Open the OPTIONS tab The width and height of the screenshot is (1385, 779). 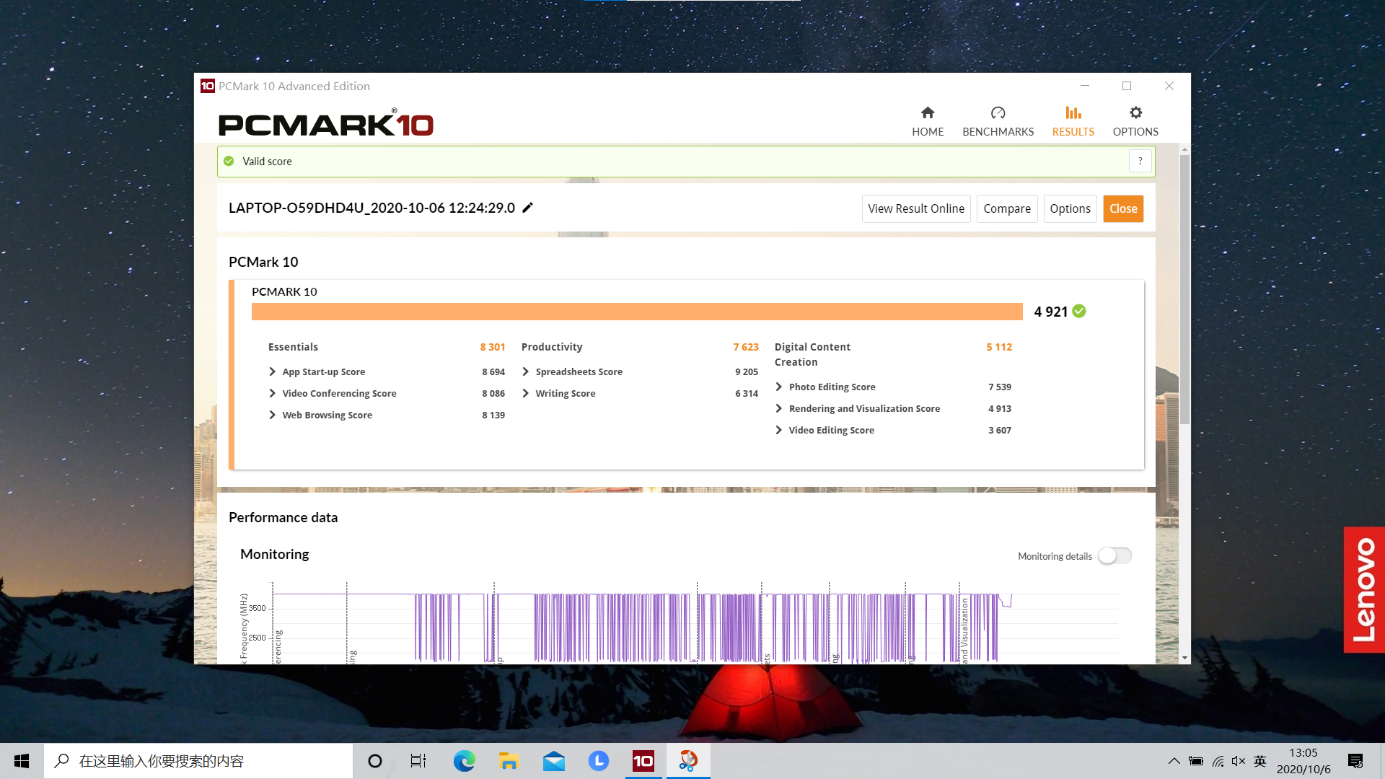1135,121
